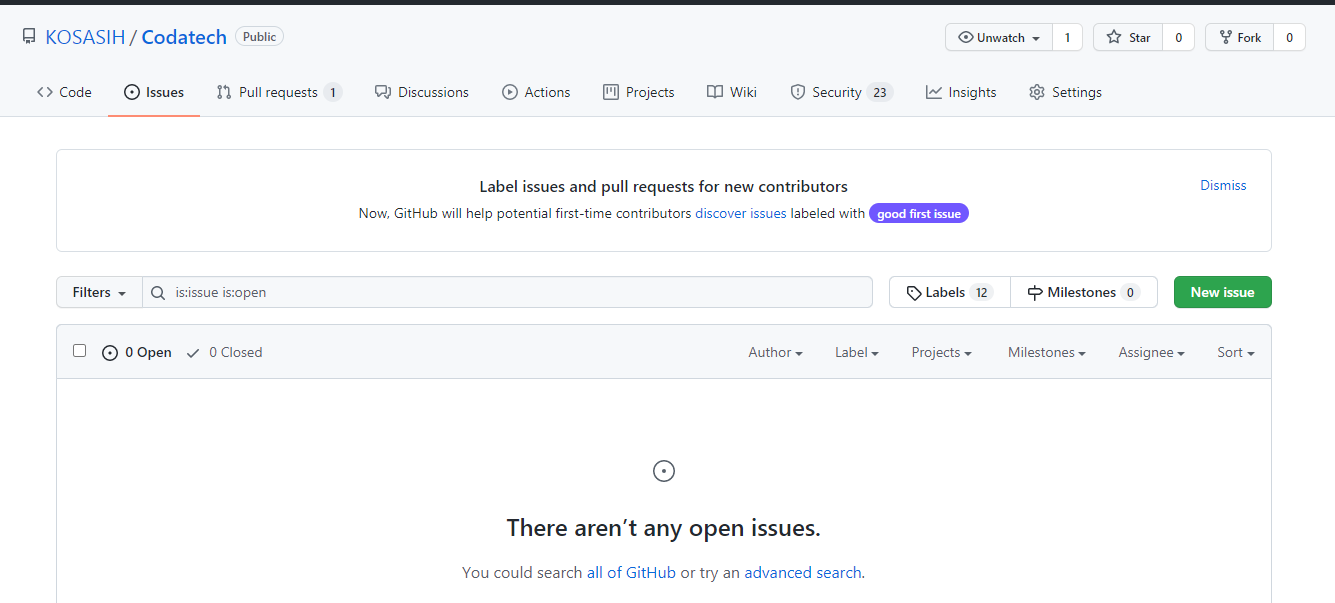This screenshot has height=603, width=1335.
Task: Switch to the Projects tab
Action: [x=639, y=92]
